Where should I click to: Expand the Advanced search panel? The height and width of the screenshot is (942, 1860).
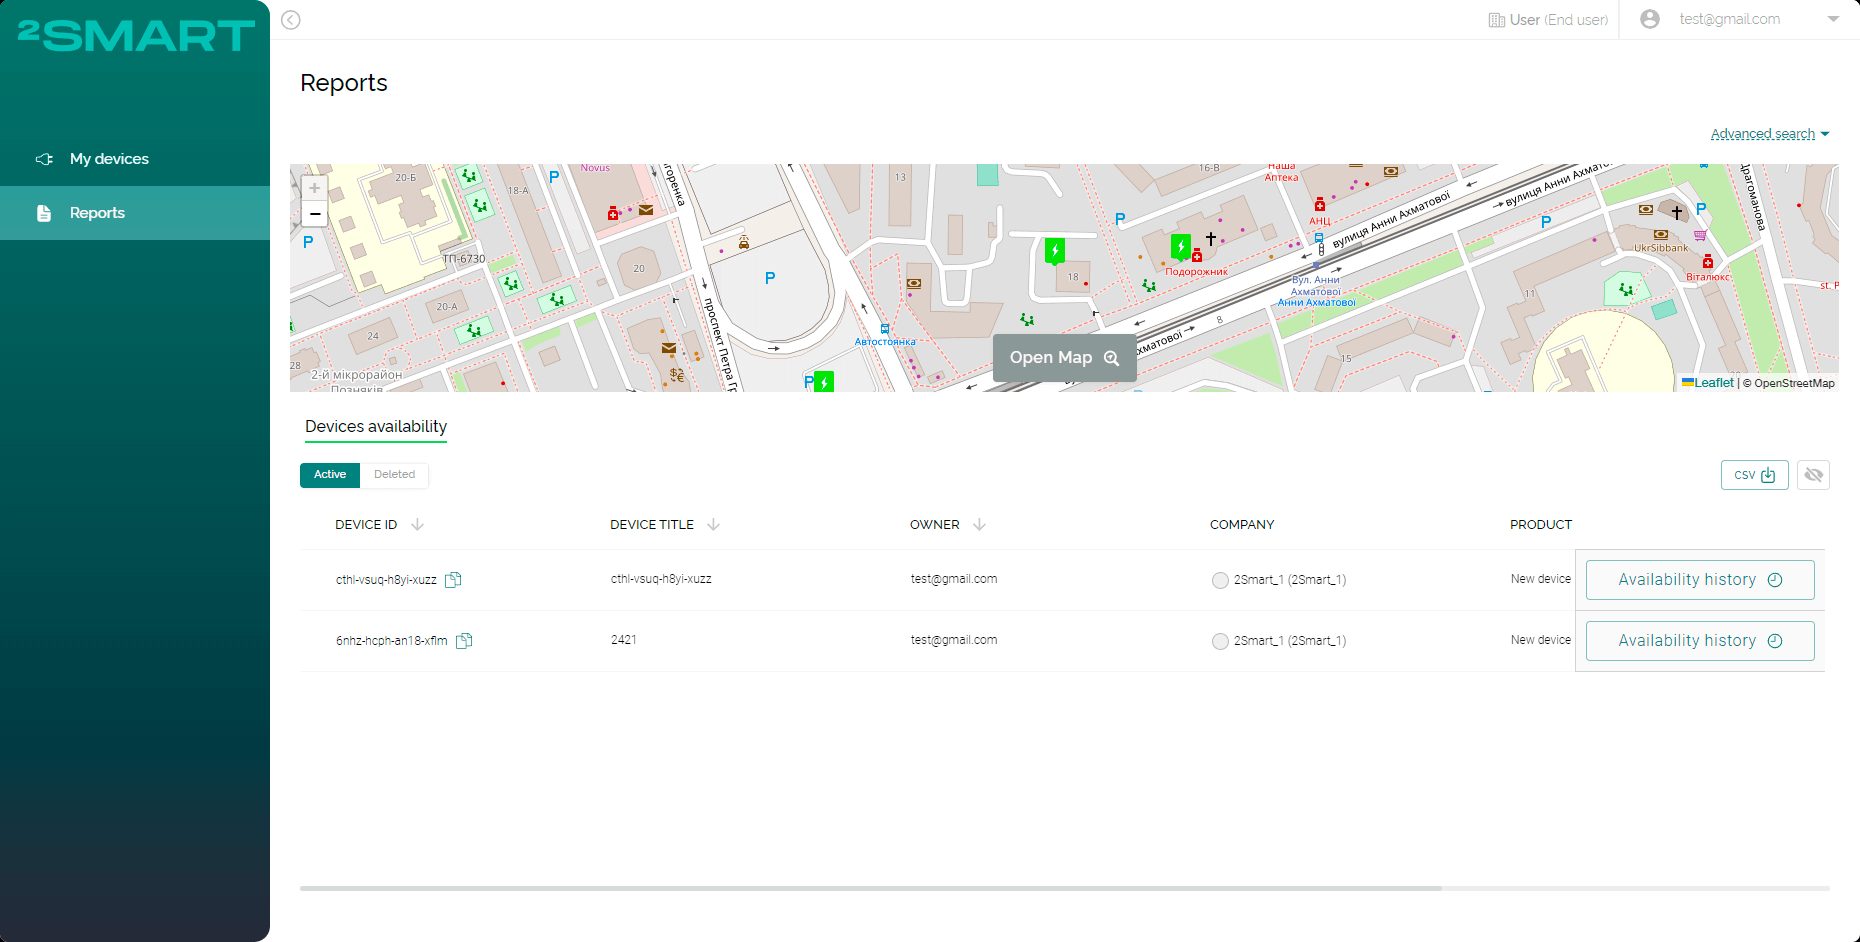click(x=1769, y=134)
